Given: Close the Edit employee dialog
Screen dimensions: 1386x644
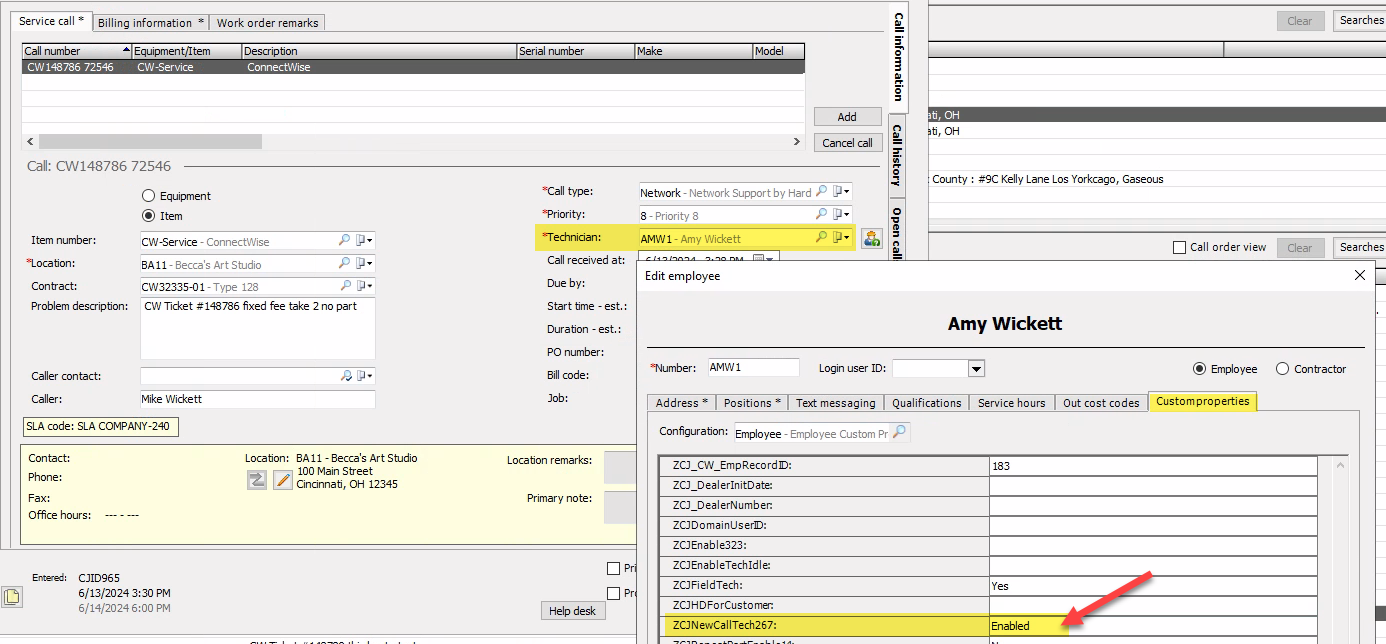Looking at the screenshot, I should [1359, 275].
